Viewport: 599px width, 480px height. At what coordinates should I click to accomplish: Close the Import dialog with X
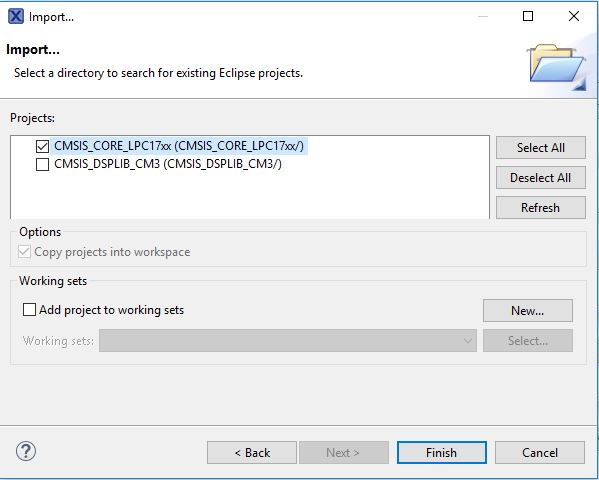pos(574,16)
